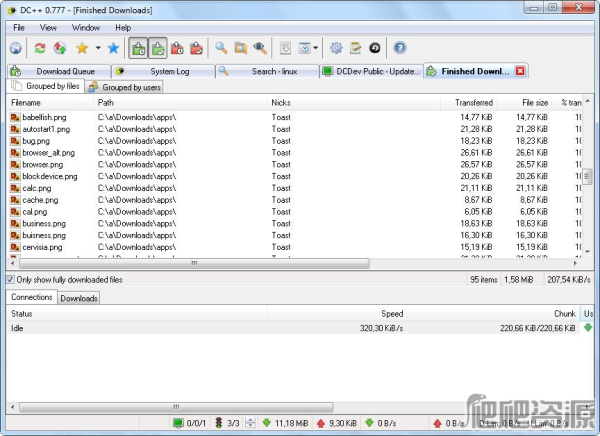Click the Public Hubs globe icon
Image resolution: width=600 pixels, height=436 pixels.
(x=15, y=48)
